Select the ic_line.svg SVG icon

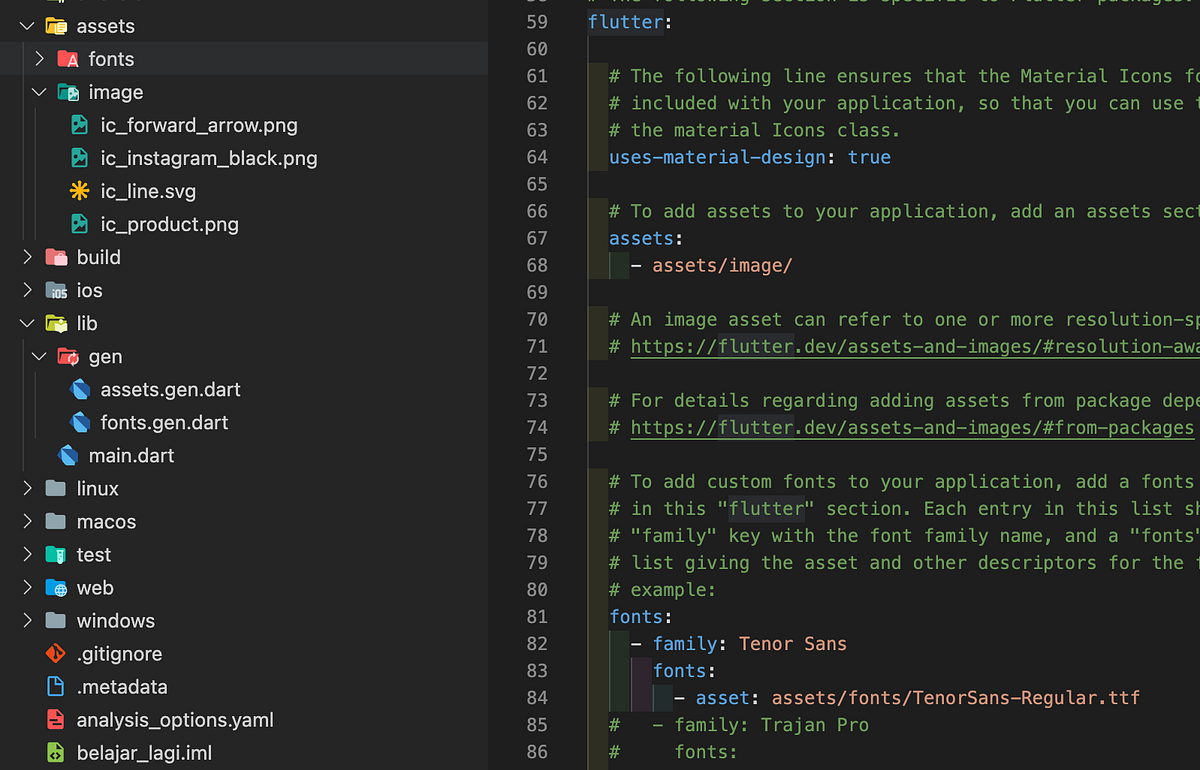pos(79,190)
